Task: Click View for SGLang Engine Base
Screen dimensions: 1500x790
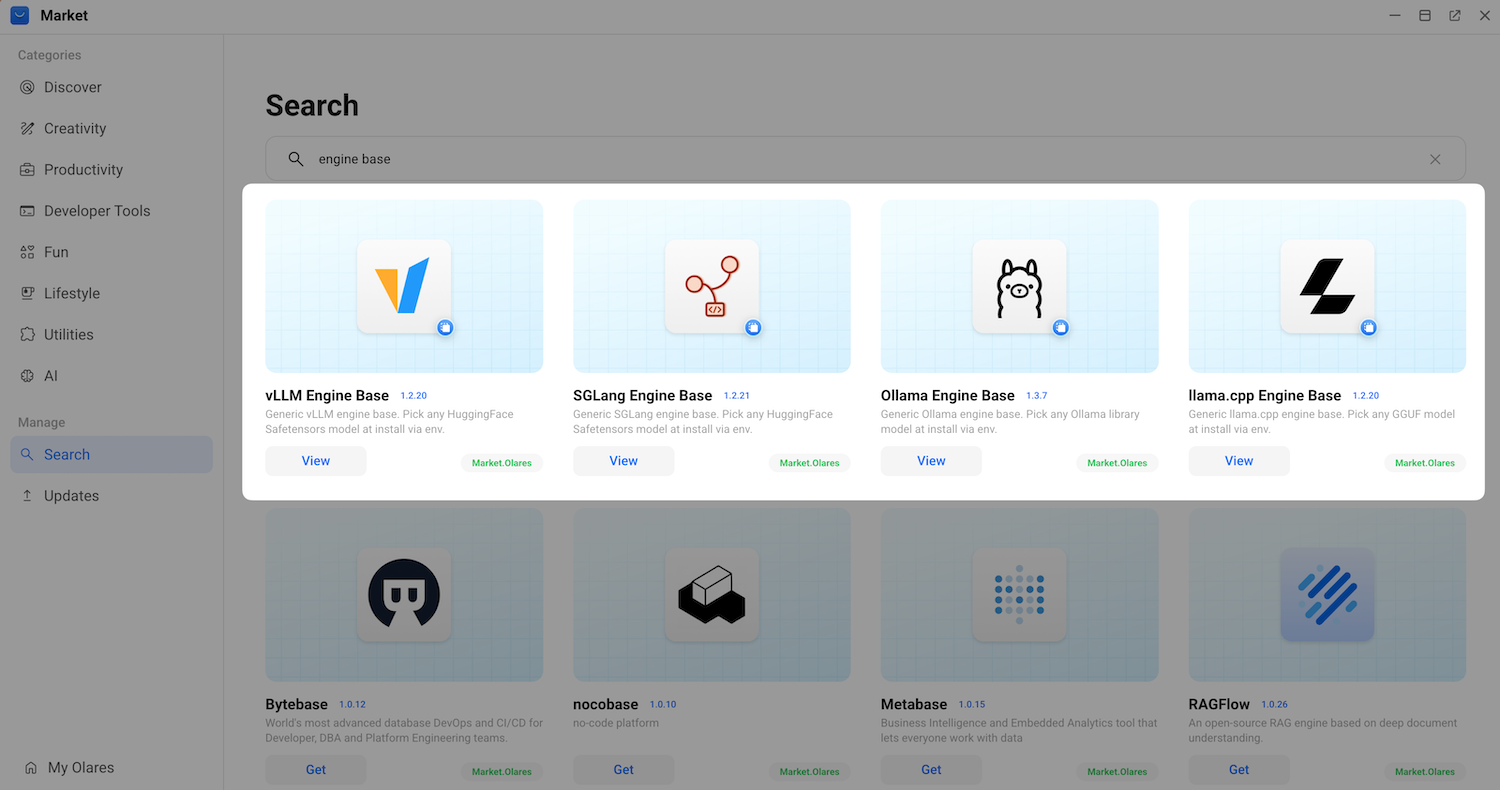Action: click(x=624, y=461)
